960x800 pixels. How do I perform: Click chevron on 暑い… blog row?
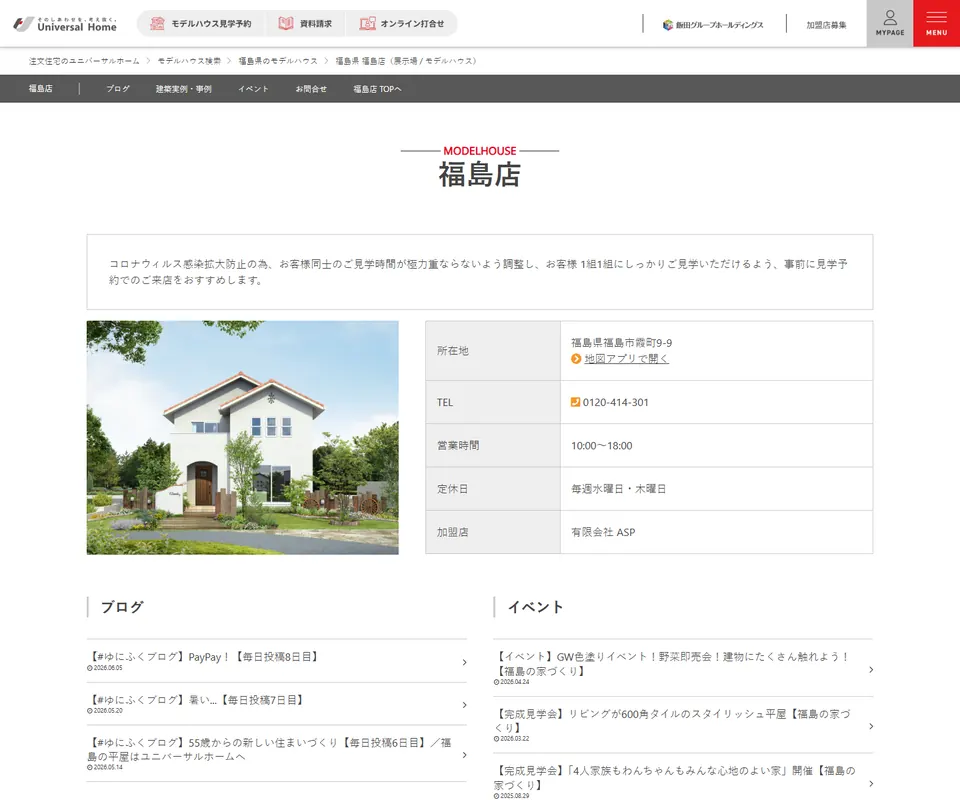click(x=465, y=705)
